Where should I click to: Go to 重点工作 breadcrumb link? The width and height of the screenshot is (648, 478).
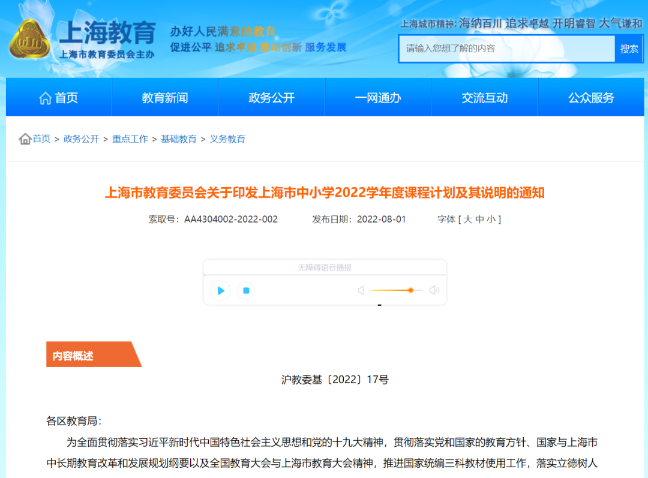pyautogui.click(x=130, y=139)
